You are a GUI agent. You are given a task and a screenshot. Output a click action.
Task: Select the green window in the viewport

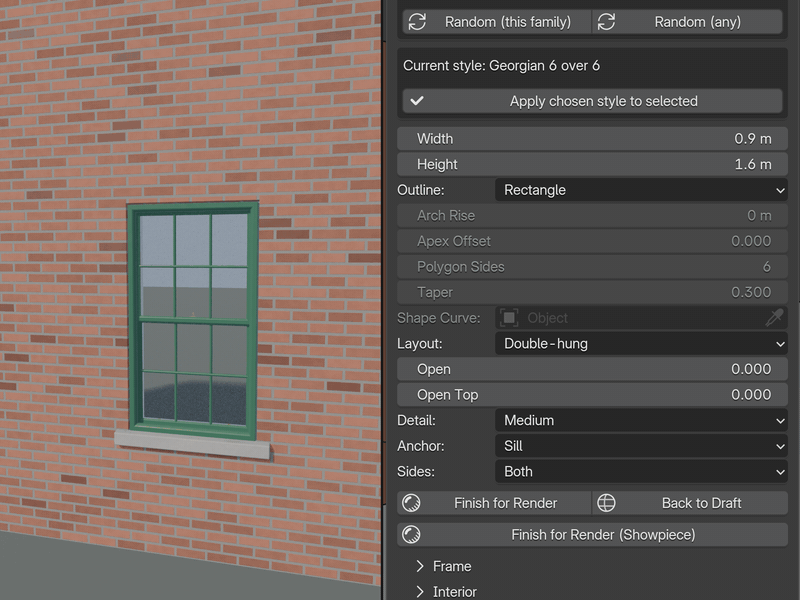click(193, 320)
